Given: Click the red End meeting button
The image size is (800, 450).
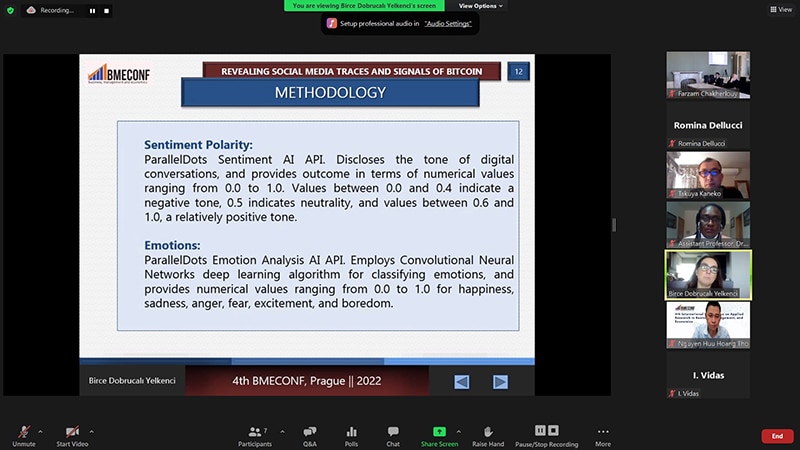Looking at the screenshot, I should (777, 436).
